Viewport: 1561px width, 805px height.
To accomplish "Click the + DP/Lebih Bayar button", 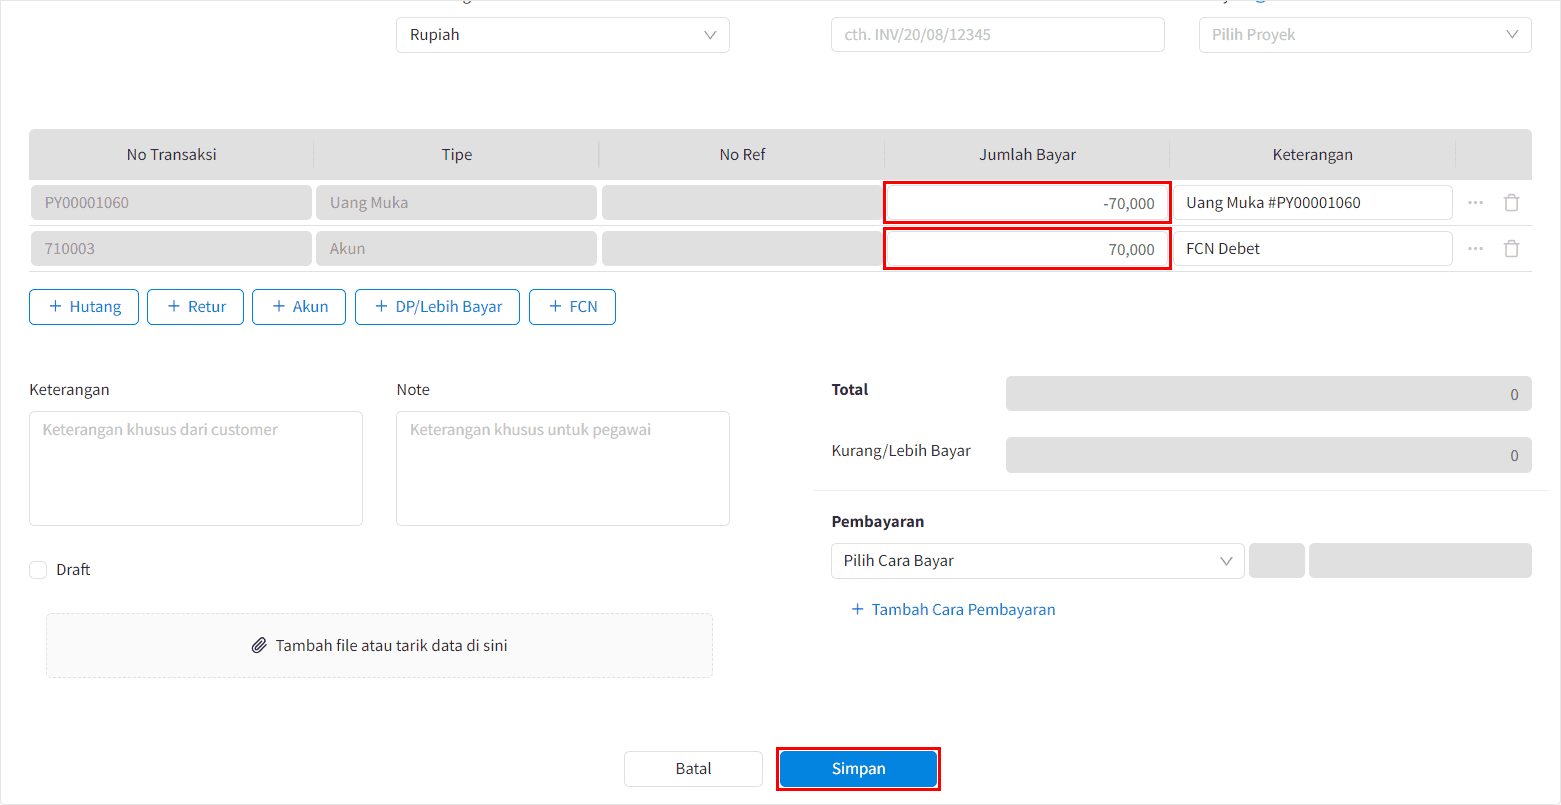I will pyautogui.click(x=437, y=307).
